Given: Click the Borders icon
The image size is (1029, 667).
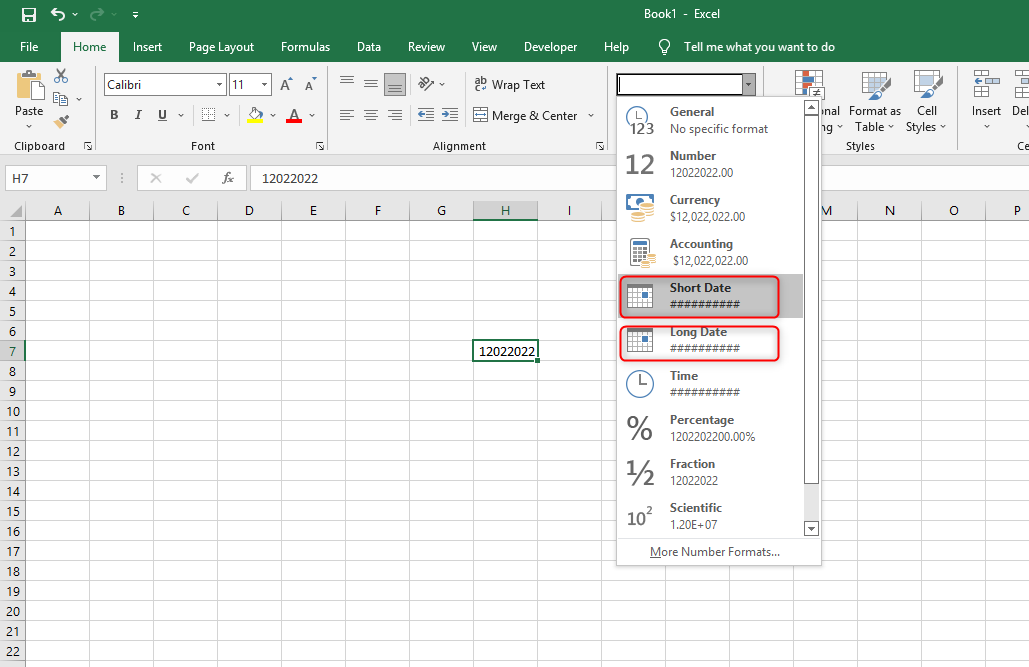Looking at the screenshot, I should click(x=208, y=115).
